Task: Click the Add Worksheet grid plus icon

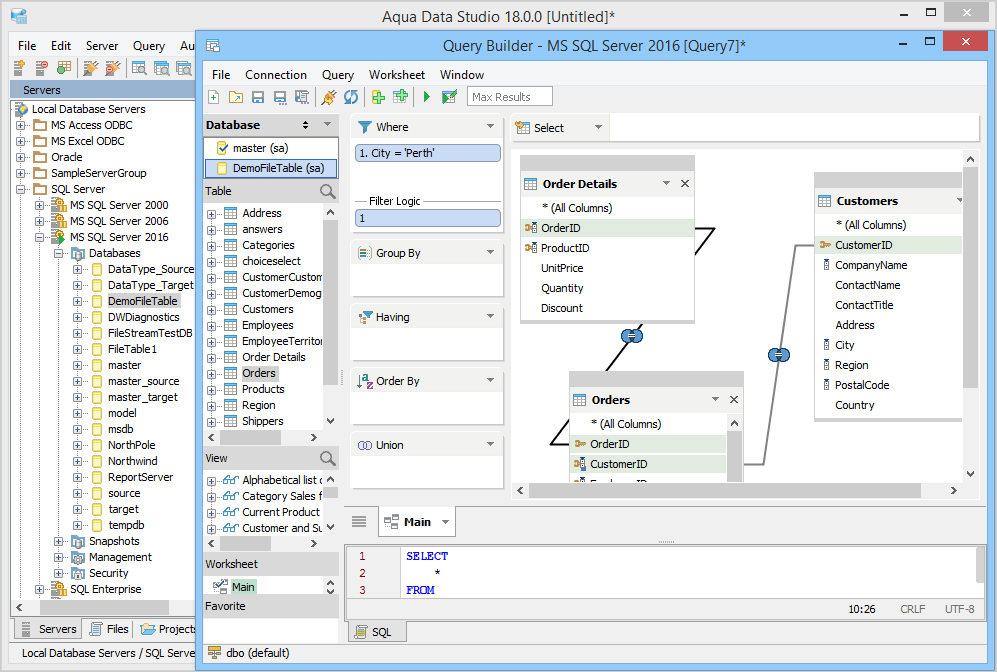Action: 401,97
